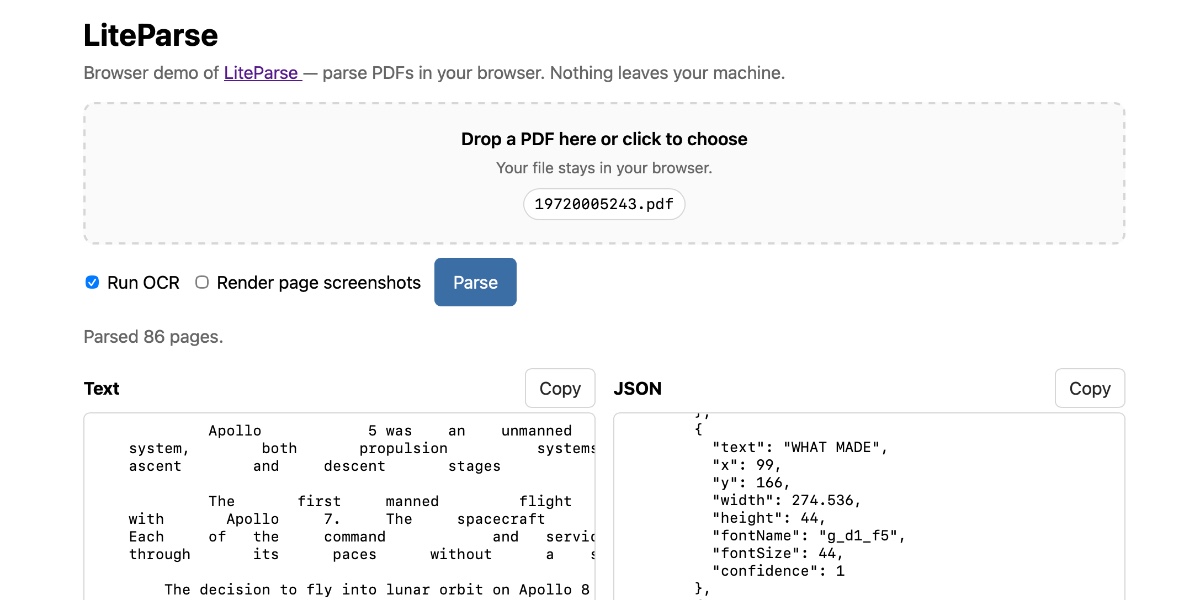
Task: Copy the Text output
Action: [x=559, y=388]
